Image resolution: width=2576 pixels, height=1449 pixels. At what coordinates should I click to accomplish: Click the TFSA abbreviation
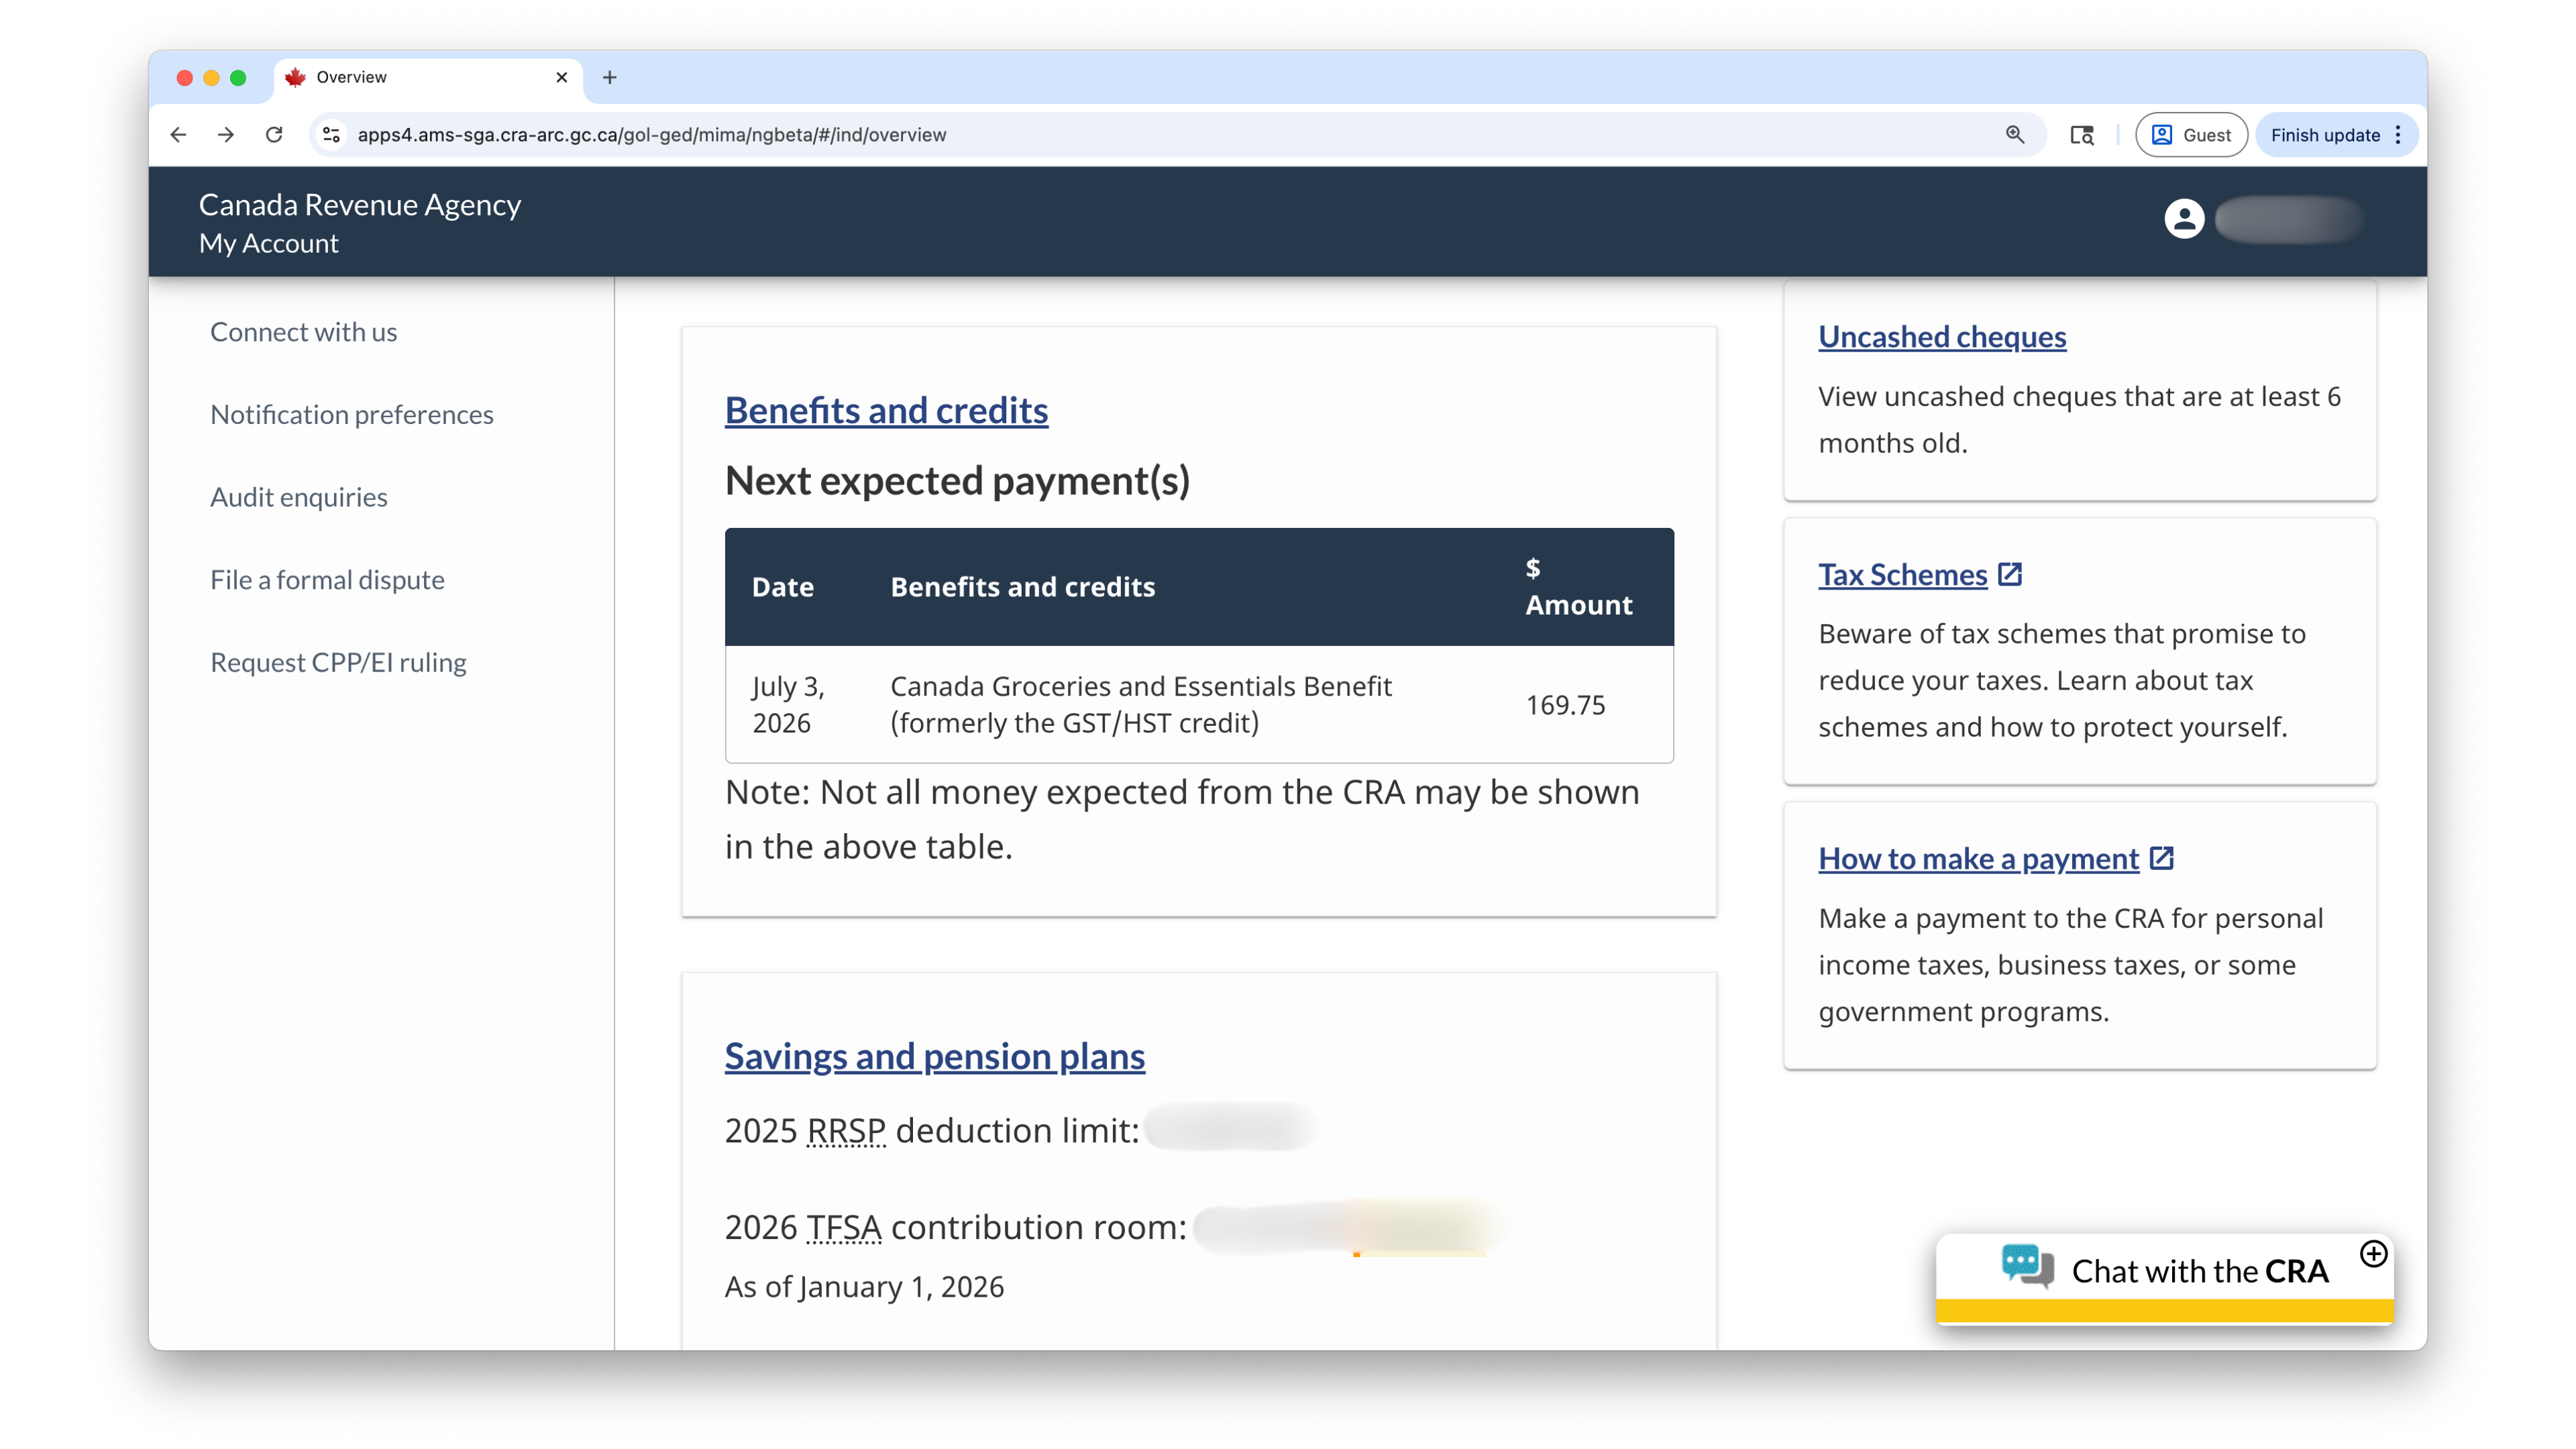843,1227
